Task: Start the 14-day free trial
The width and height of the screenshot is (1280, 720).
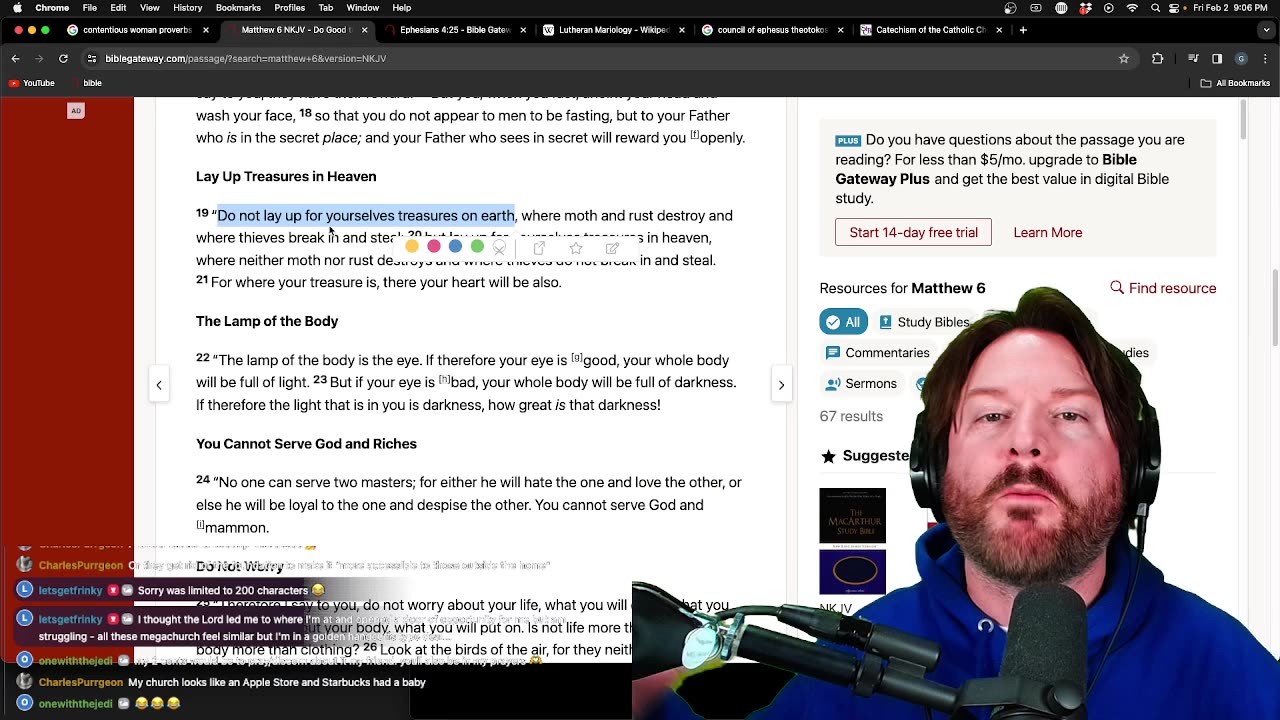Action: tap(913, 232)
